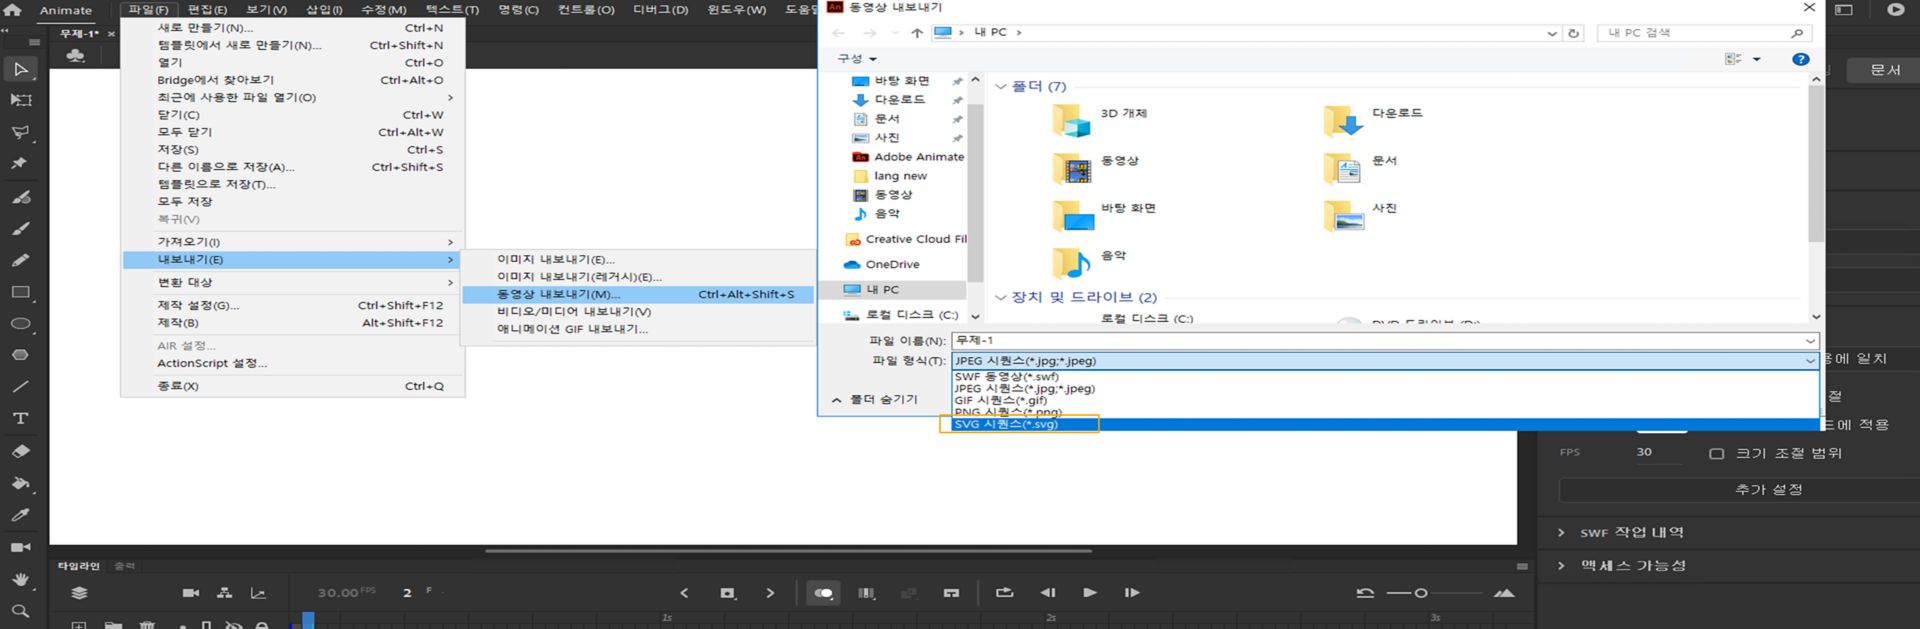This screenshot has height=629, width=1920.
Task: Click reset timeline zoom icon
Action: click(1365, 593)
